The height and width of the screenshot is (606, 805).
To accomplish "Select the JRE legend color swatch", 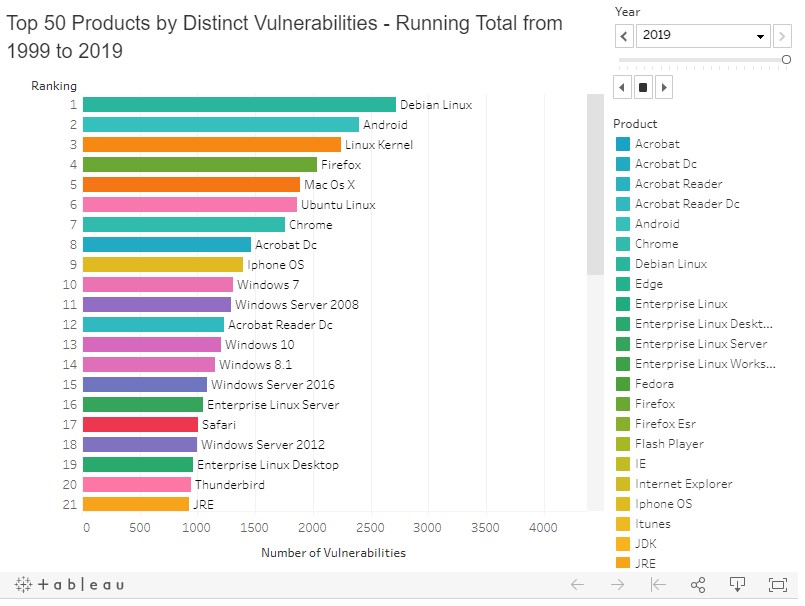I will pyautogui.click(x=623, y=563).
